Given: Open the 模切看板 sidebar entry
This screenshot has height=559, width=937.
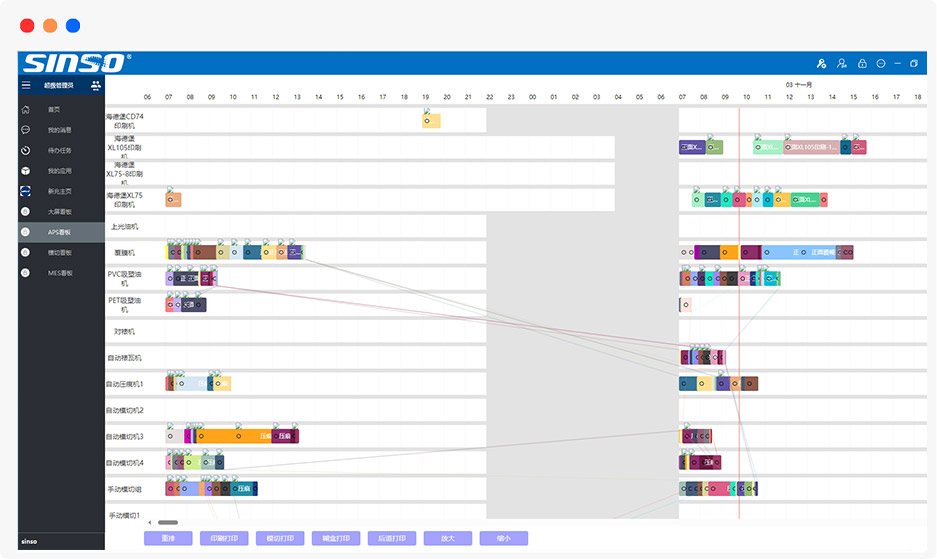Looking at the screenshot, I should tap(59, 253).
